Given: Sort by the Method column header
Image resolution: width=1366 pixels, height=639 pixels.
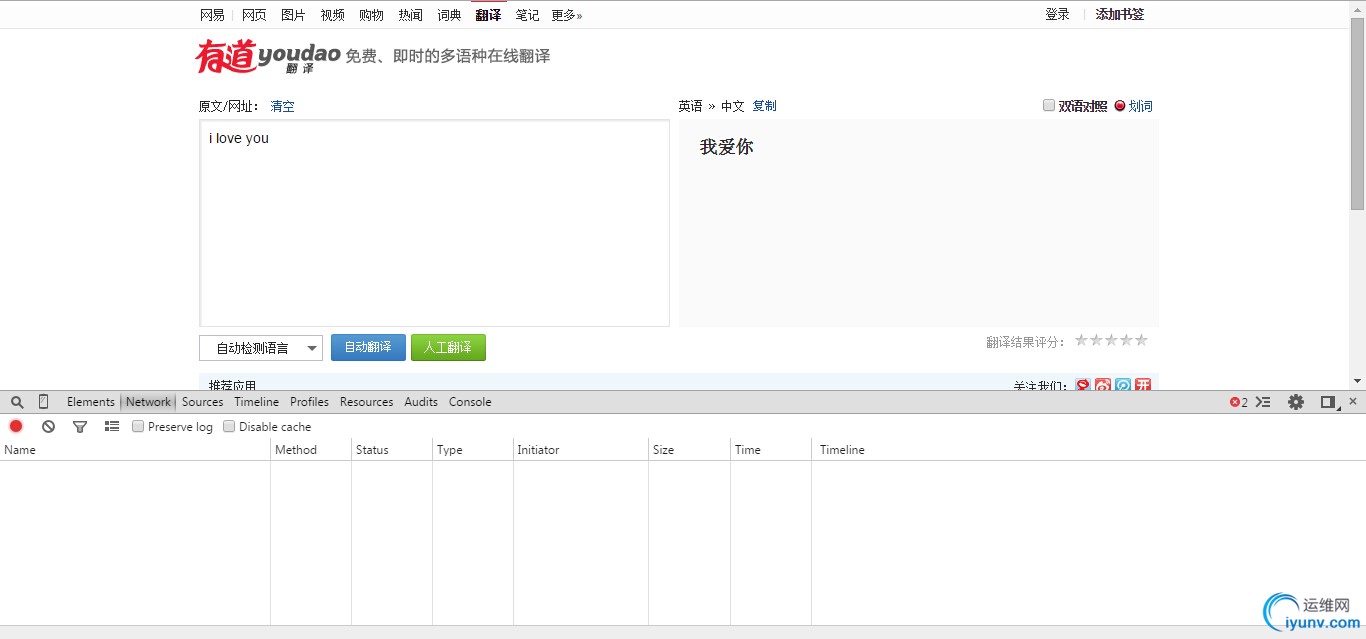Looking at the screenshot, I should click(x=311, y=450).
